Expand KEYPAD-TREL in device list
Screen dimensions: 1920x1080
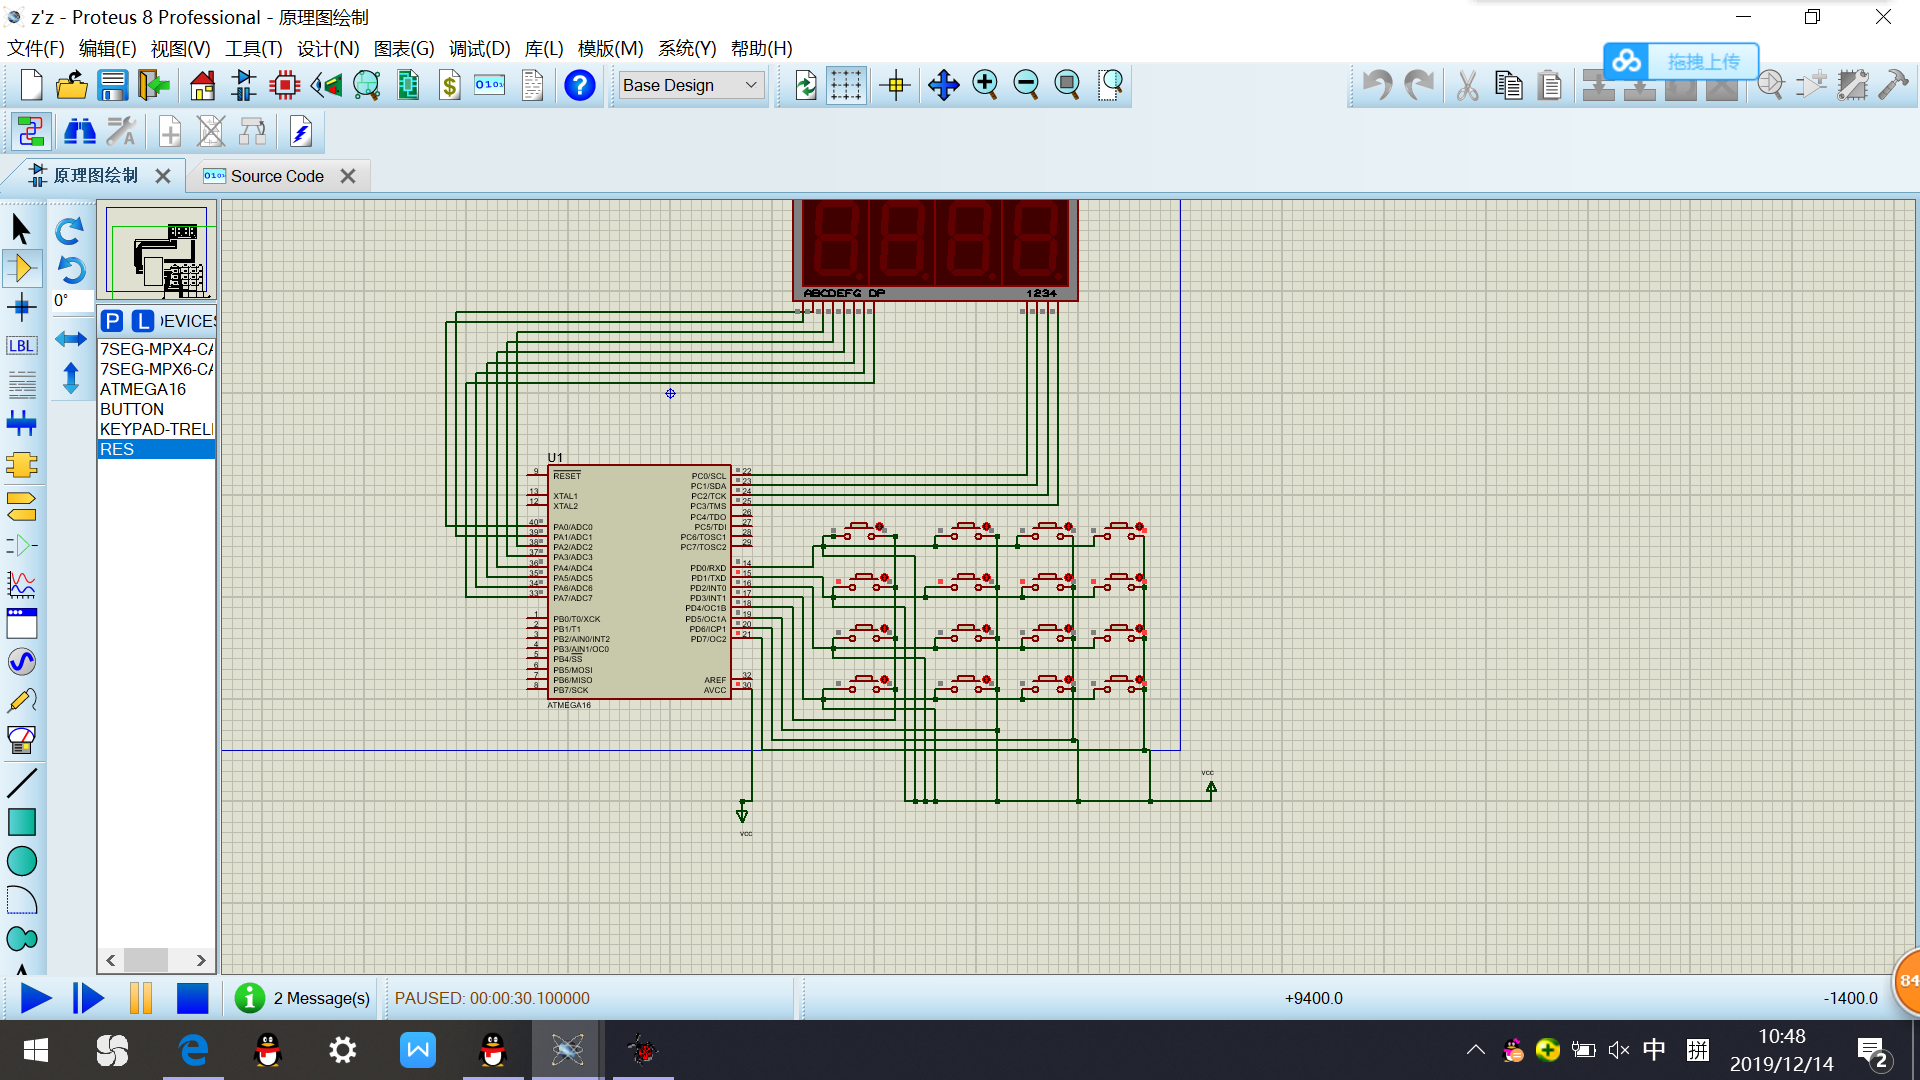tap(157, 427)
